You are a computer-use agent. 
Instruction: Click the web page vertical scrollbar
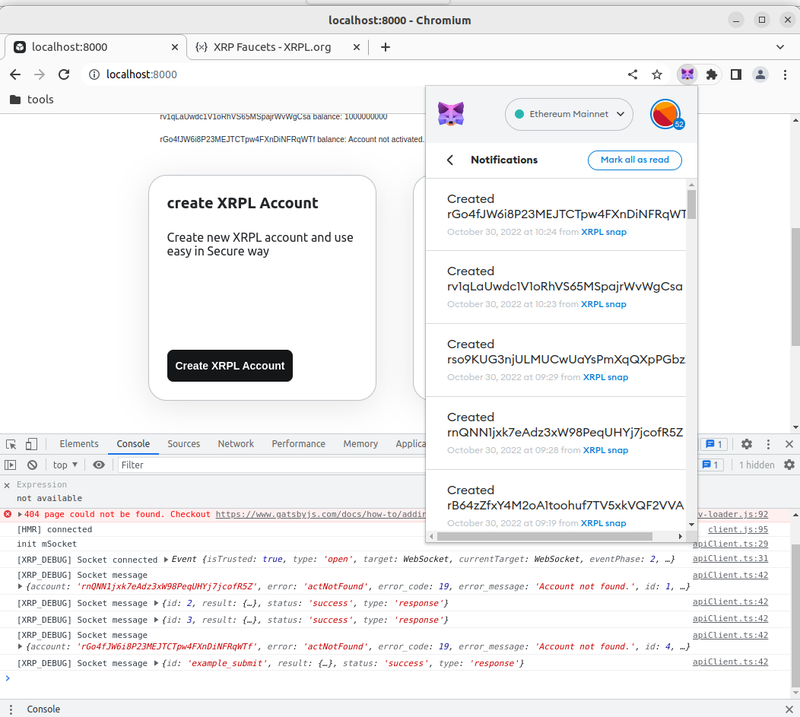coord(795,287)
